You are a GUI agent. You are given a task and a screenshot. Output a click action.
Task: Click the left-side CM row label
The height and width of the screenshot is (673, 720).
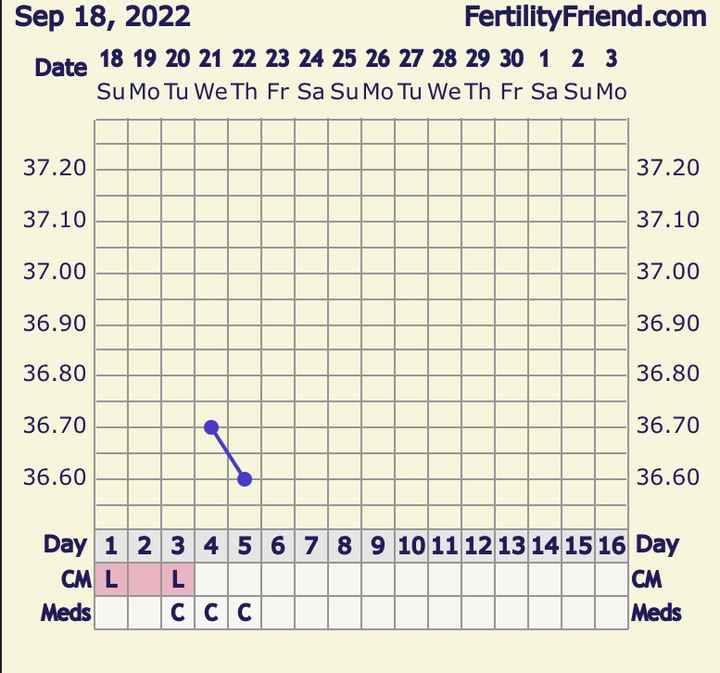[x=75, y=579]
